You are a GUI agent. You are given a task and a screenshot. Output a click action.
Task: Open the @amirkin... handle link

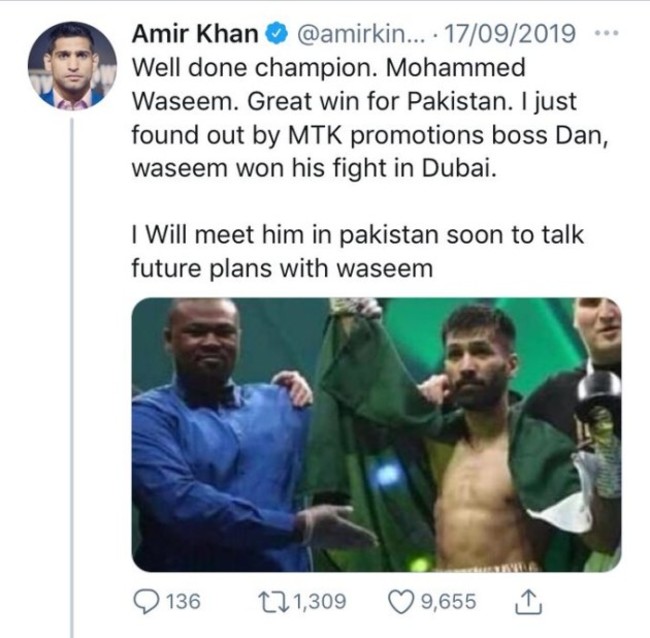pos(348,34)
